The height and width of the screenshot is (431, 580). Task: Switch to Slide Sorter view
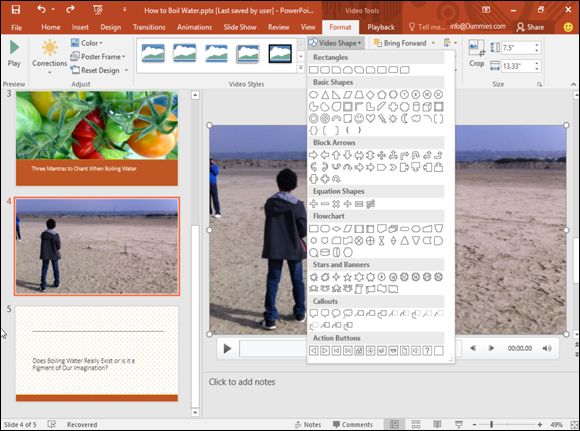(x=416, y=424)
